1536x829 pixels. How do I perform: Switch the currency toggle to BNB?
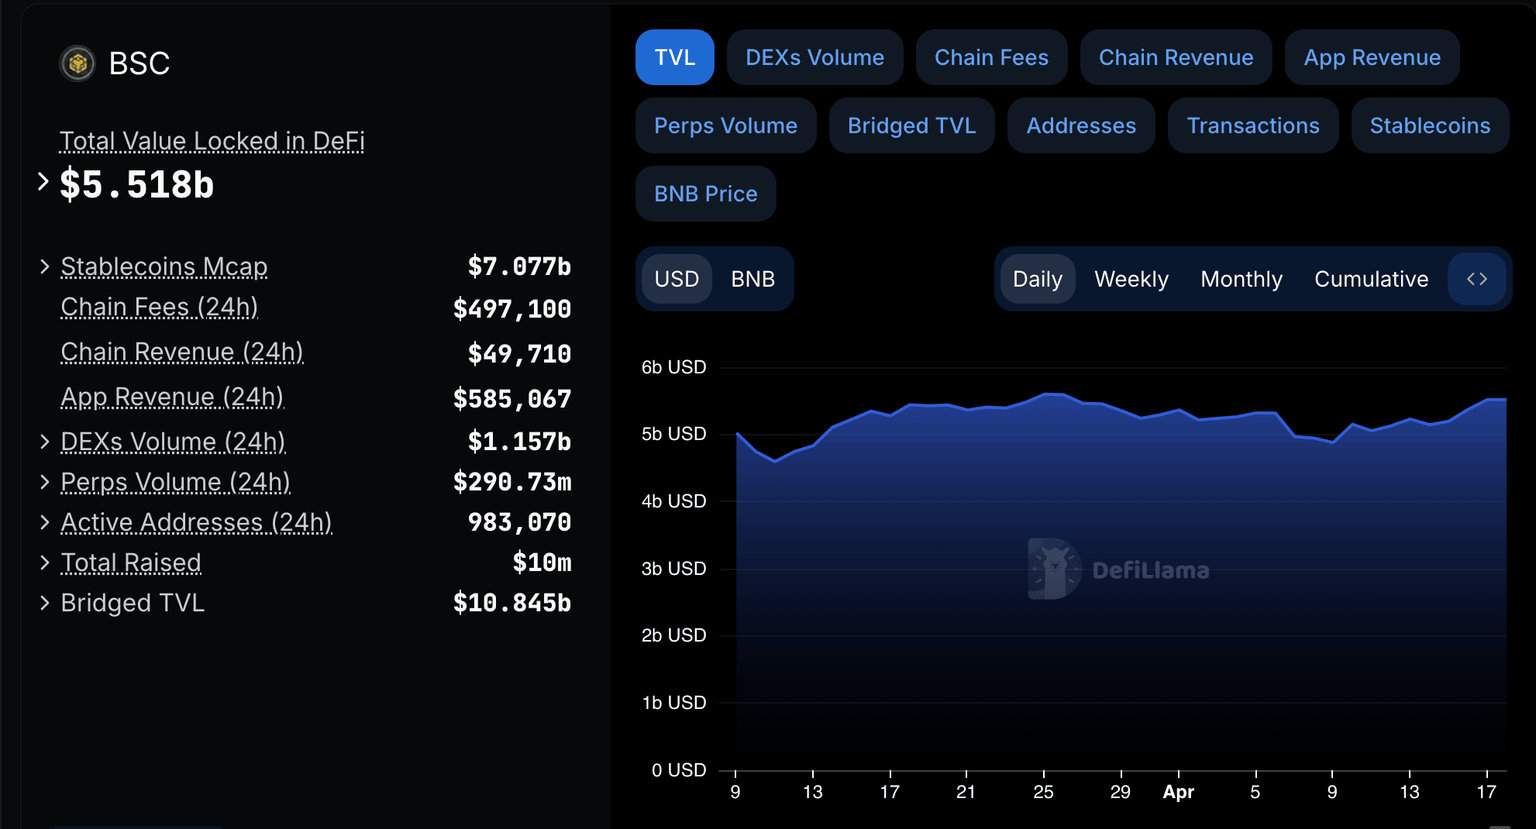(752, 279)
